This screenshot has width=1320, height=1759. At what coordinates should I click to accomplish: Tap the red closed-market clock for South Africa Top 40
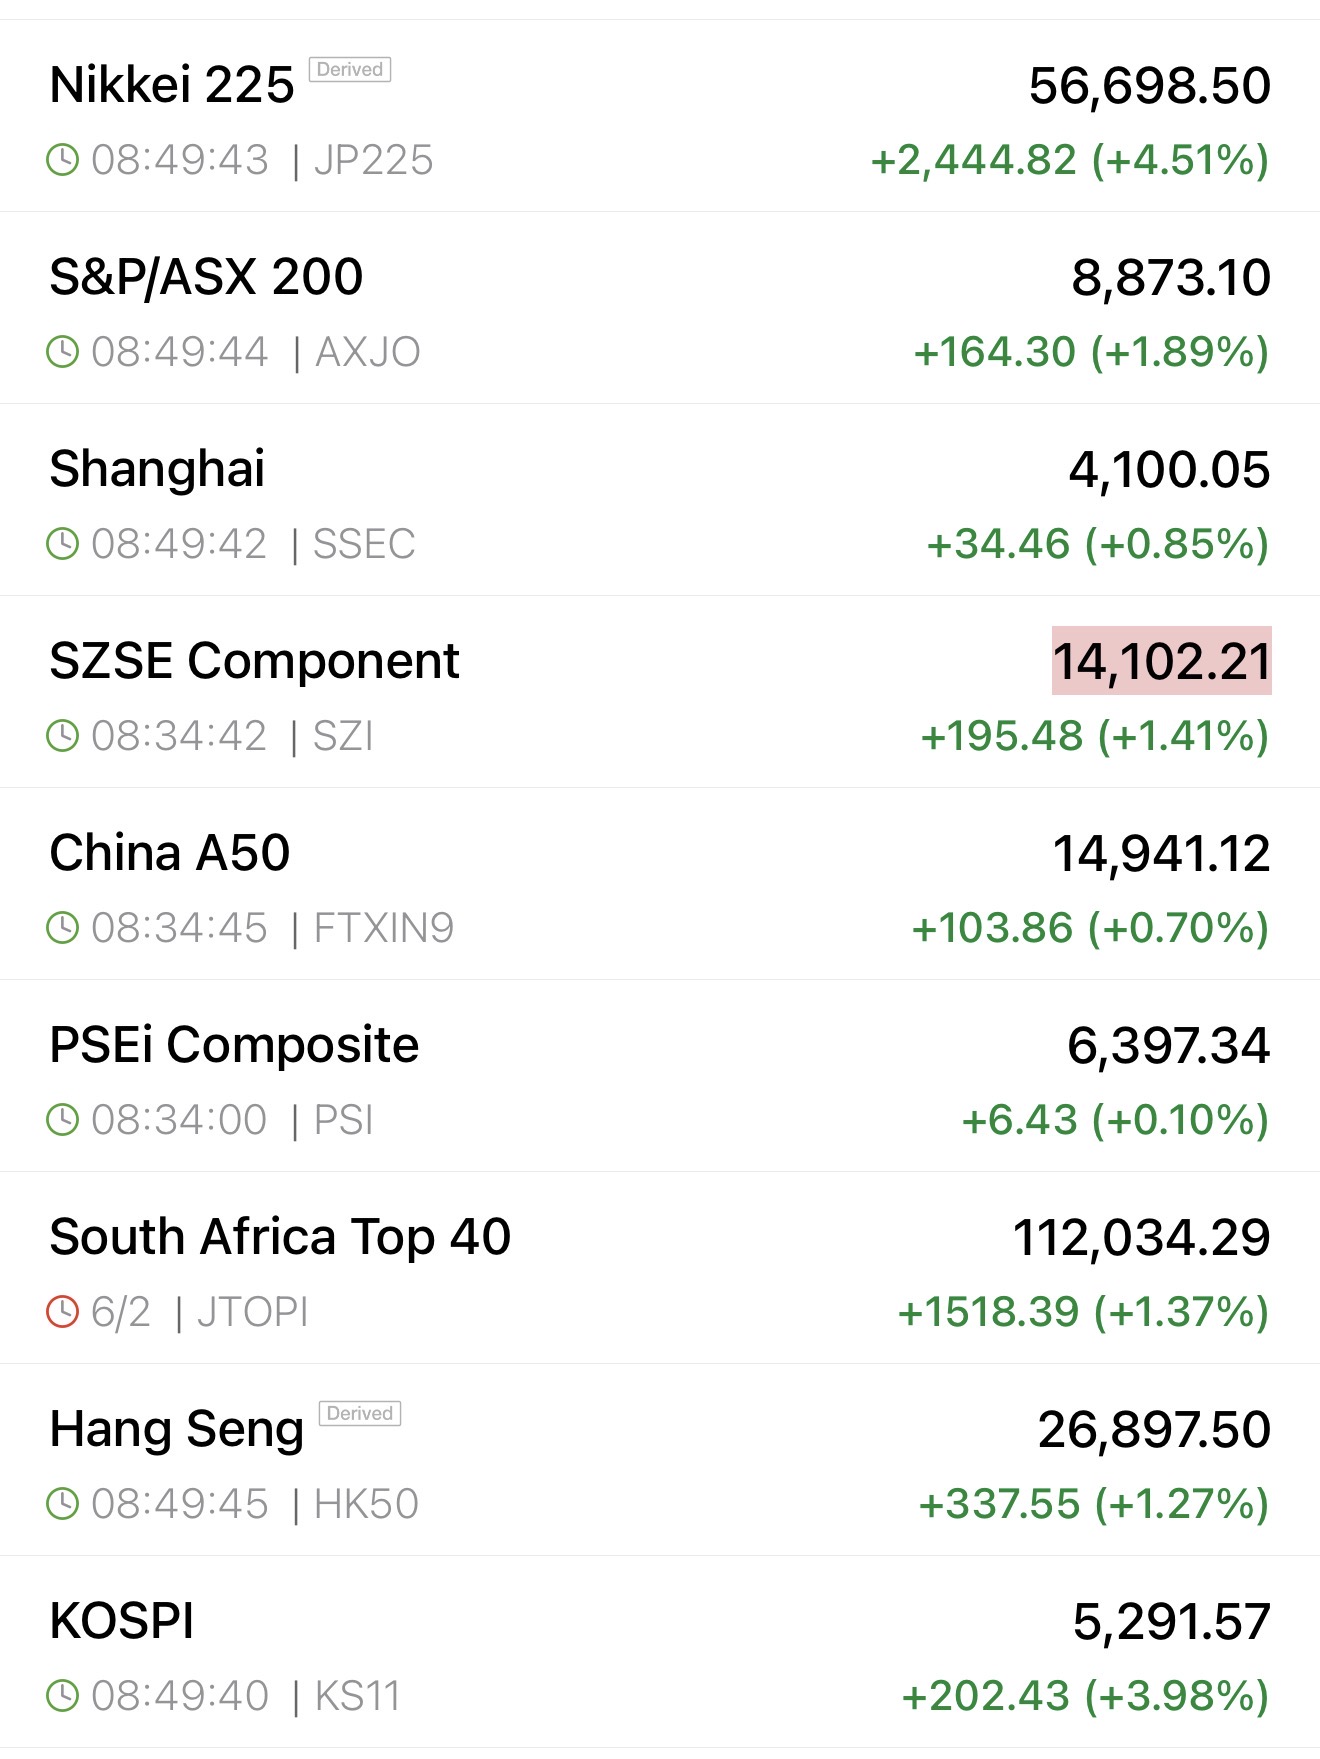[x=62, y=1312]
